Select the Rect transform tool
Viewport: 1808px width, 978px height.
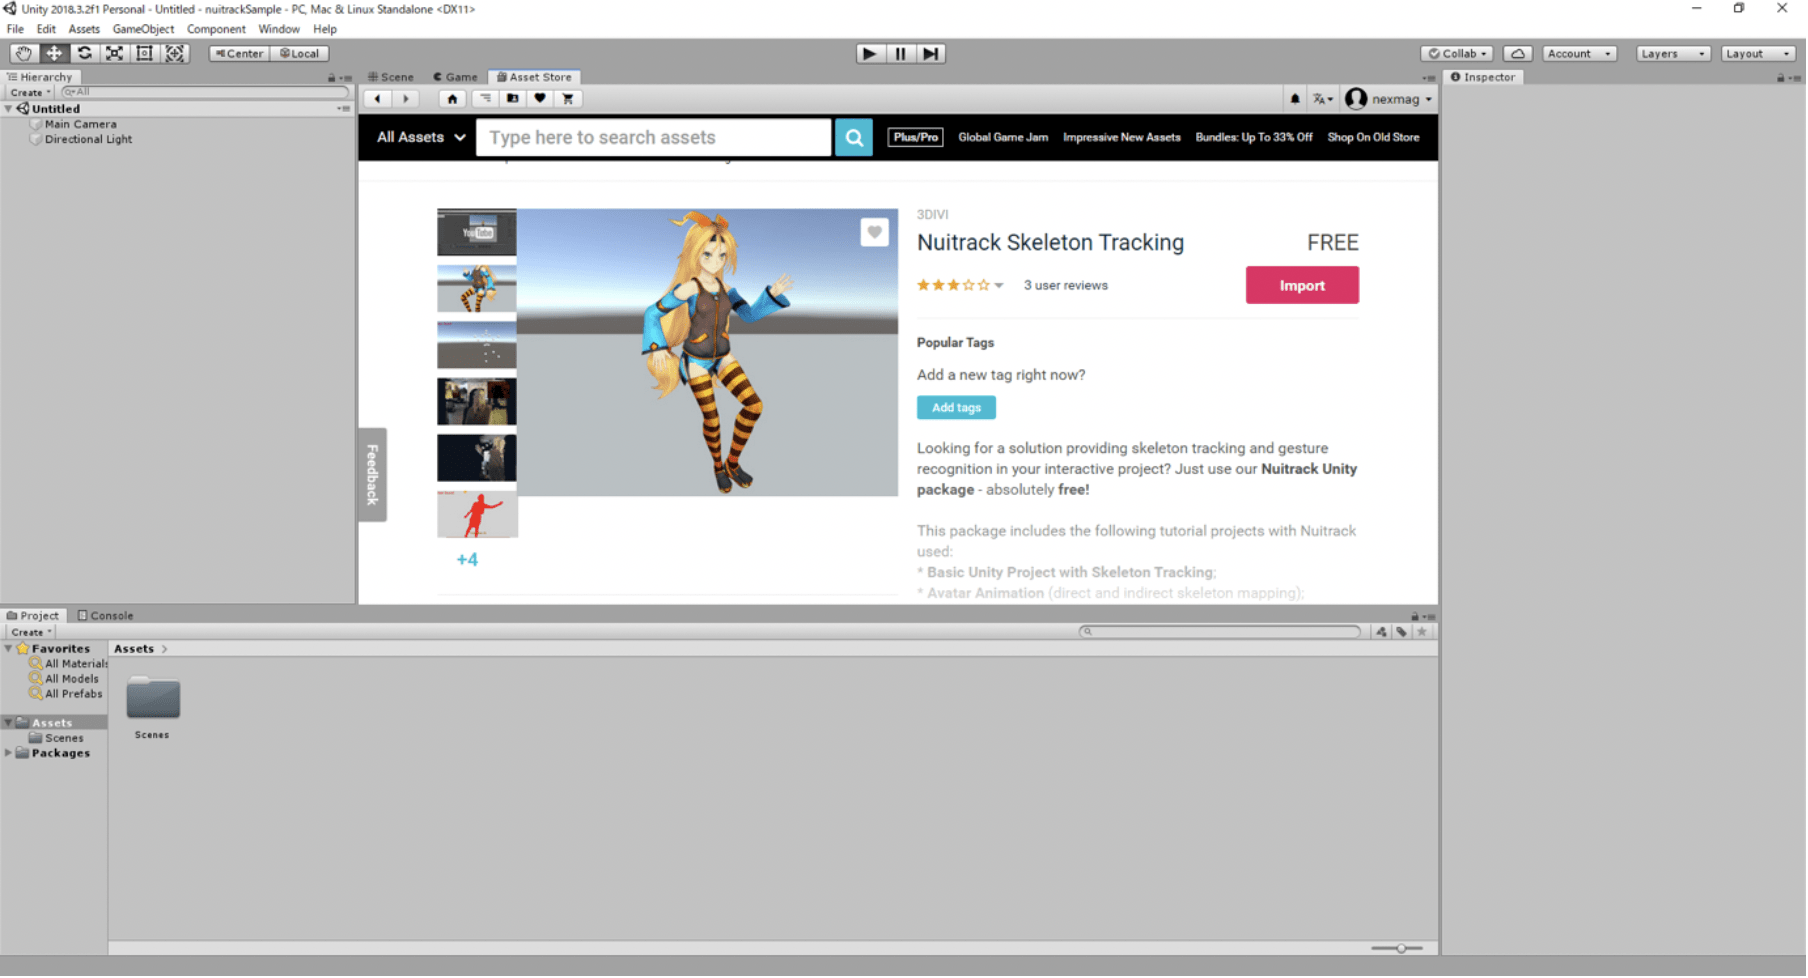(144, 54)
